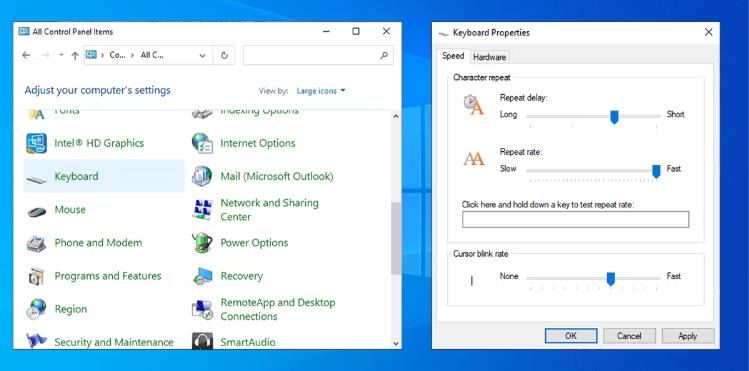Expand the View by Large icons dropdown
The image size is (749, 371).
click(321, 91)
